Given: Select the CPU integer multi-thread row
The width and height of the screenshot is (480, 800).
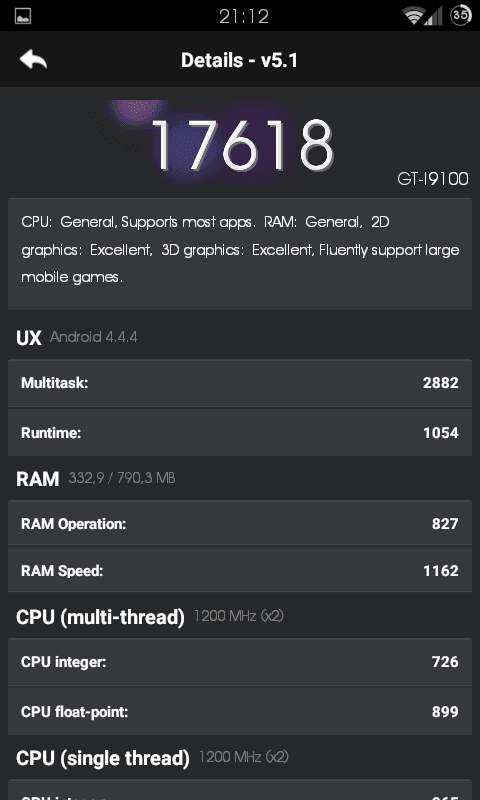Looking at the screenshot, I should (x=240, y=662).
